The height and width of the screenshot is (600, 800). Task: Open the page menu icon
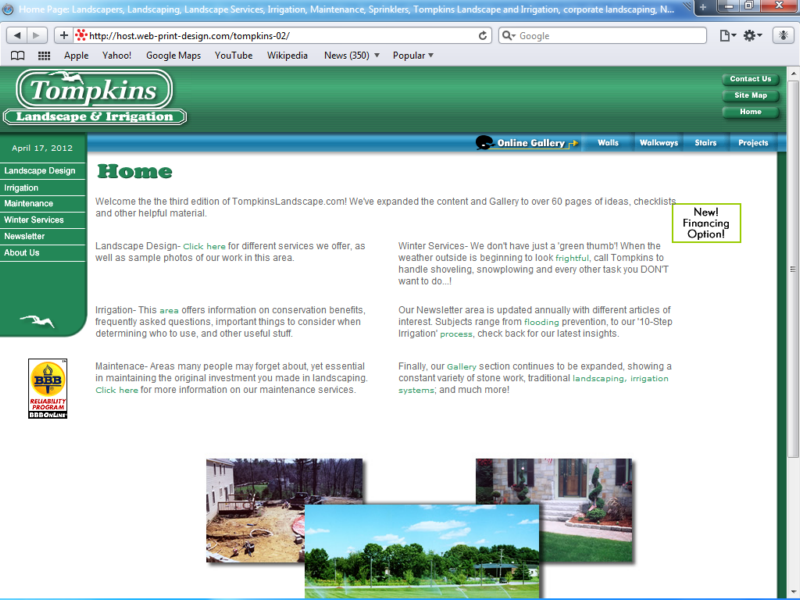(727, 36)
